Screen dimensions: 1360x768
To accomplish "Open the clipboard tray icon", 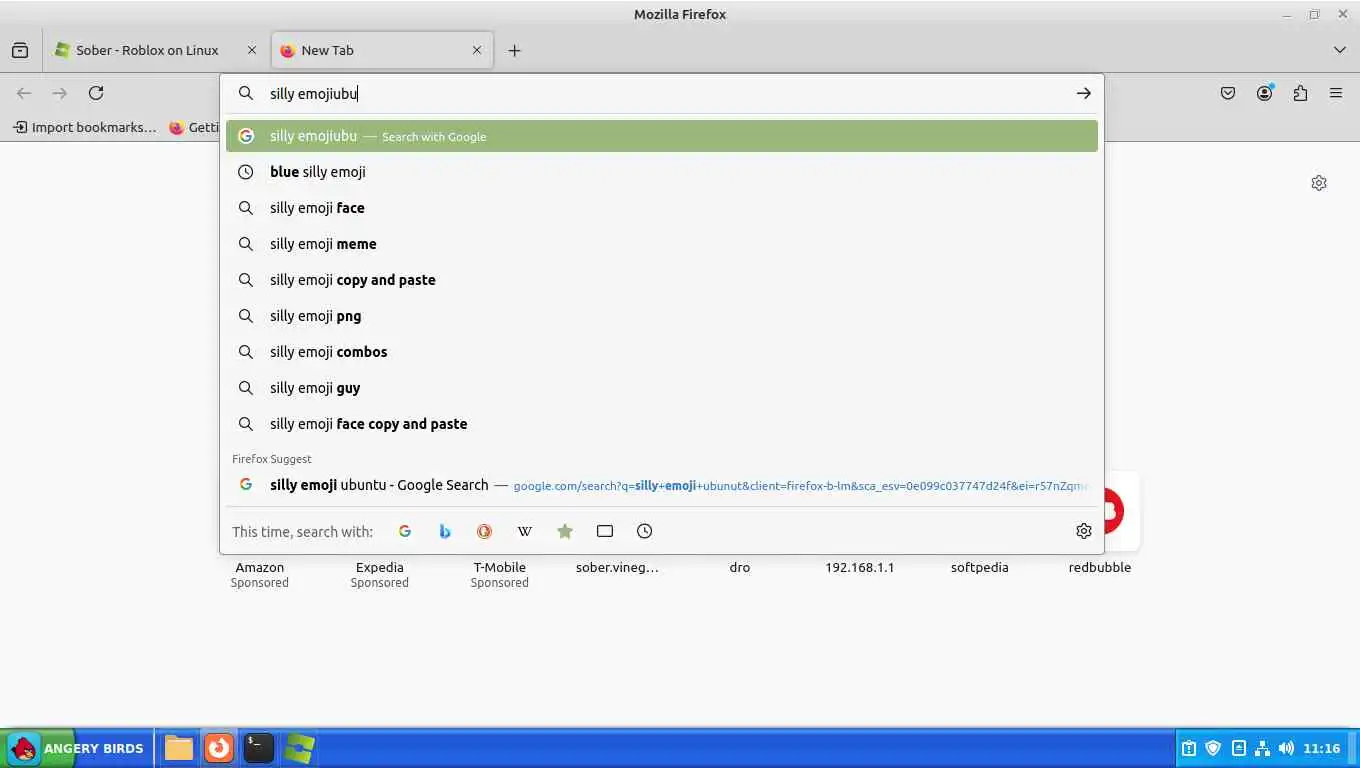I will tap(1189, 748).
